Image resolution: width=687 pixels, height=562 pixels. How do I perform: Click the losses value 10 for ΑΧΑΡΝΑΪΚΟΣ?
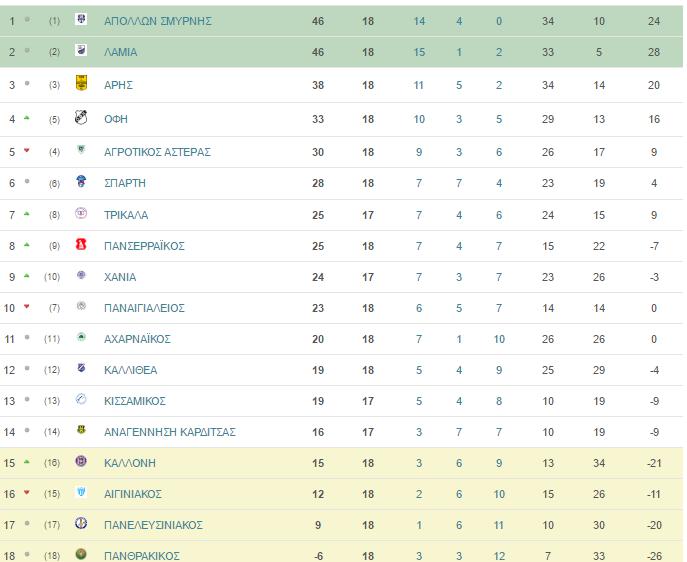pos(499,339)
